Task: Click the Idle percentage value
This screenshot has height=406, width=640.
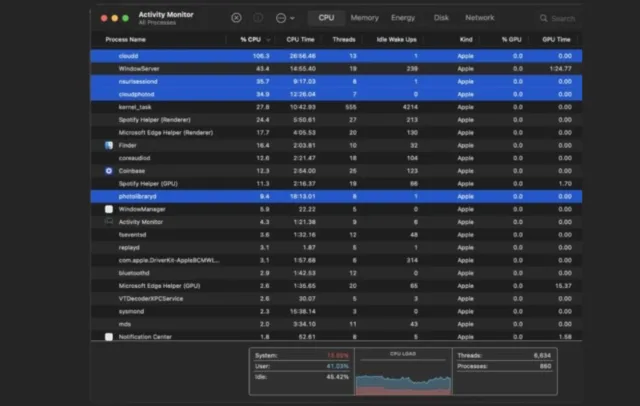Action: [x=338, y=377]
